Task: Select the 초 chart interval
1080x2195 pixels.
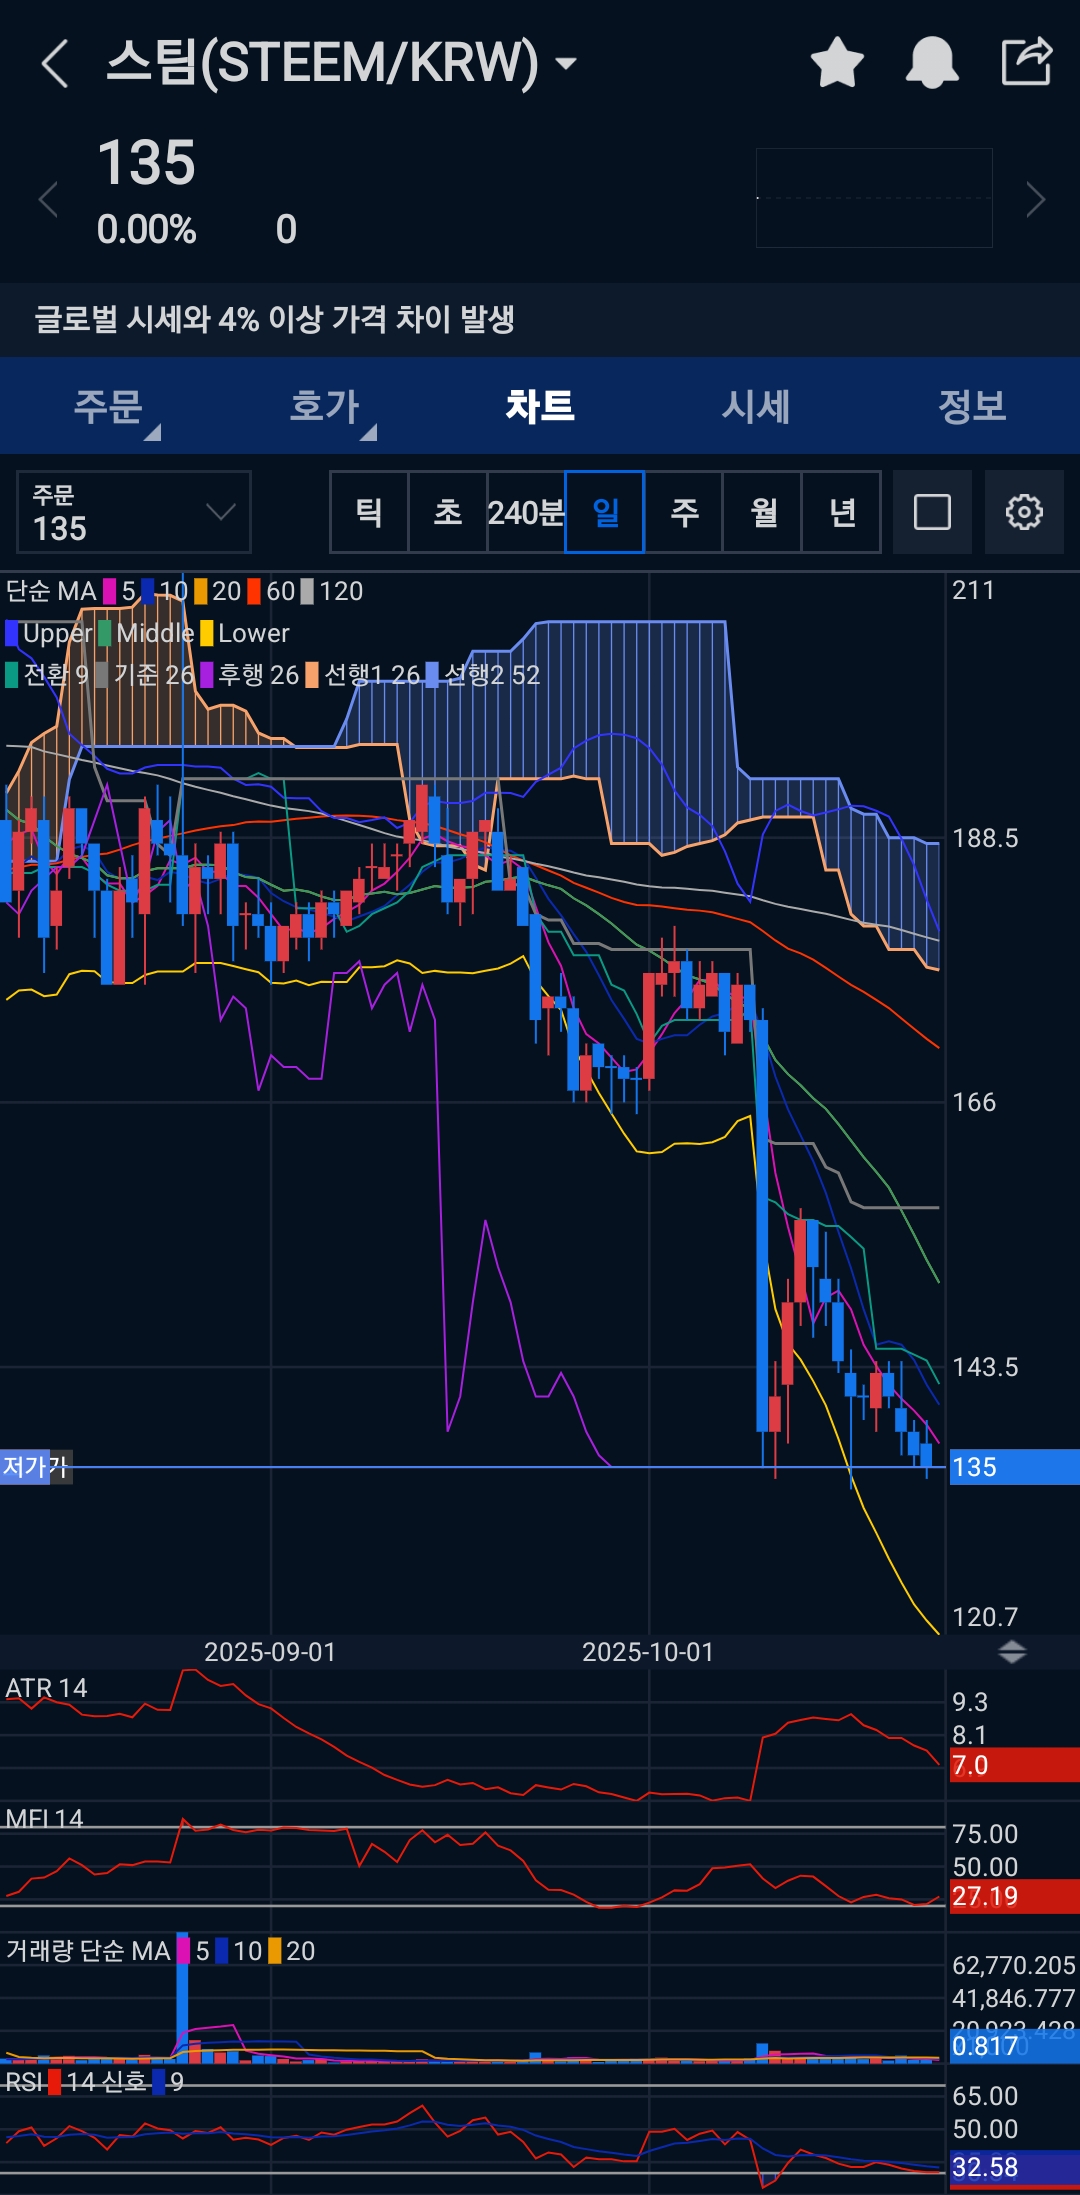Action: point(448,512)
